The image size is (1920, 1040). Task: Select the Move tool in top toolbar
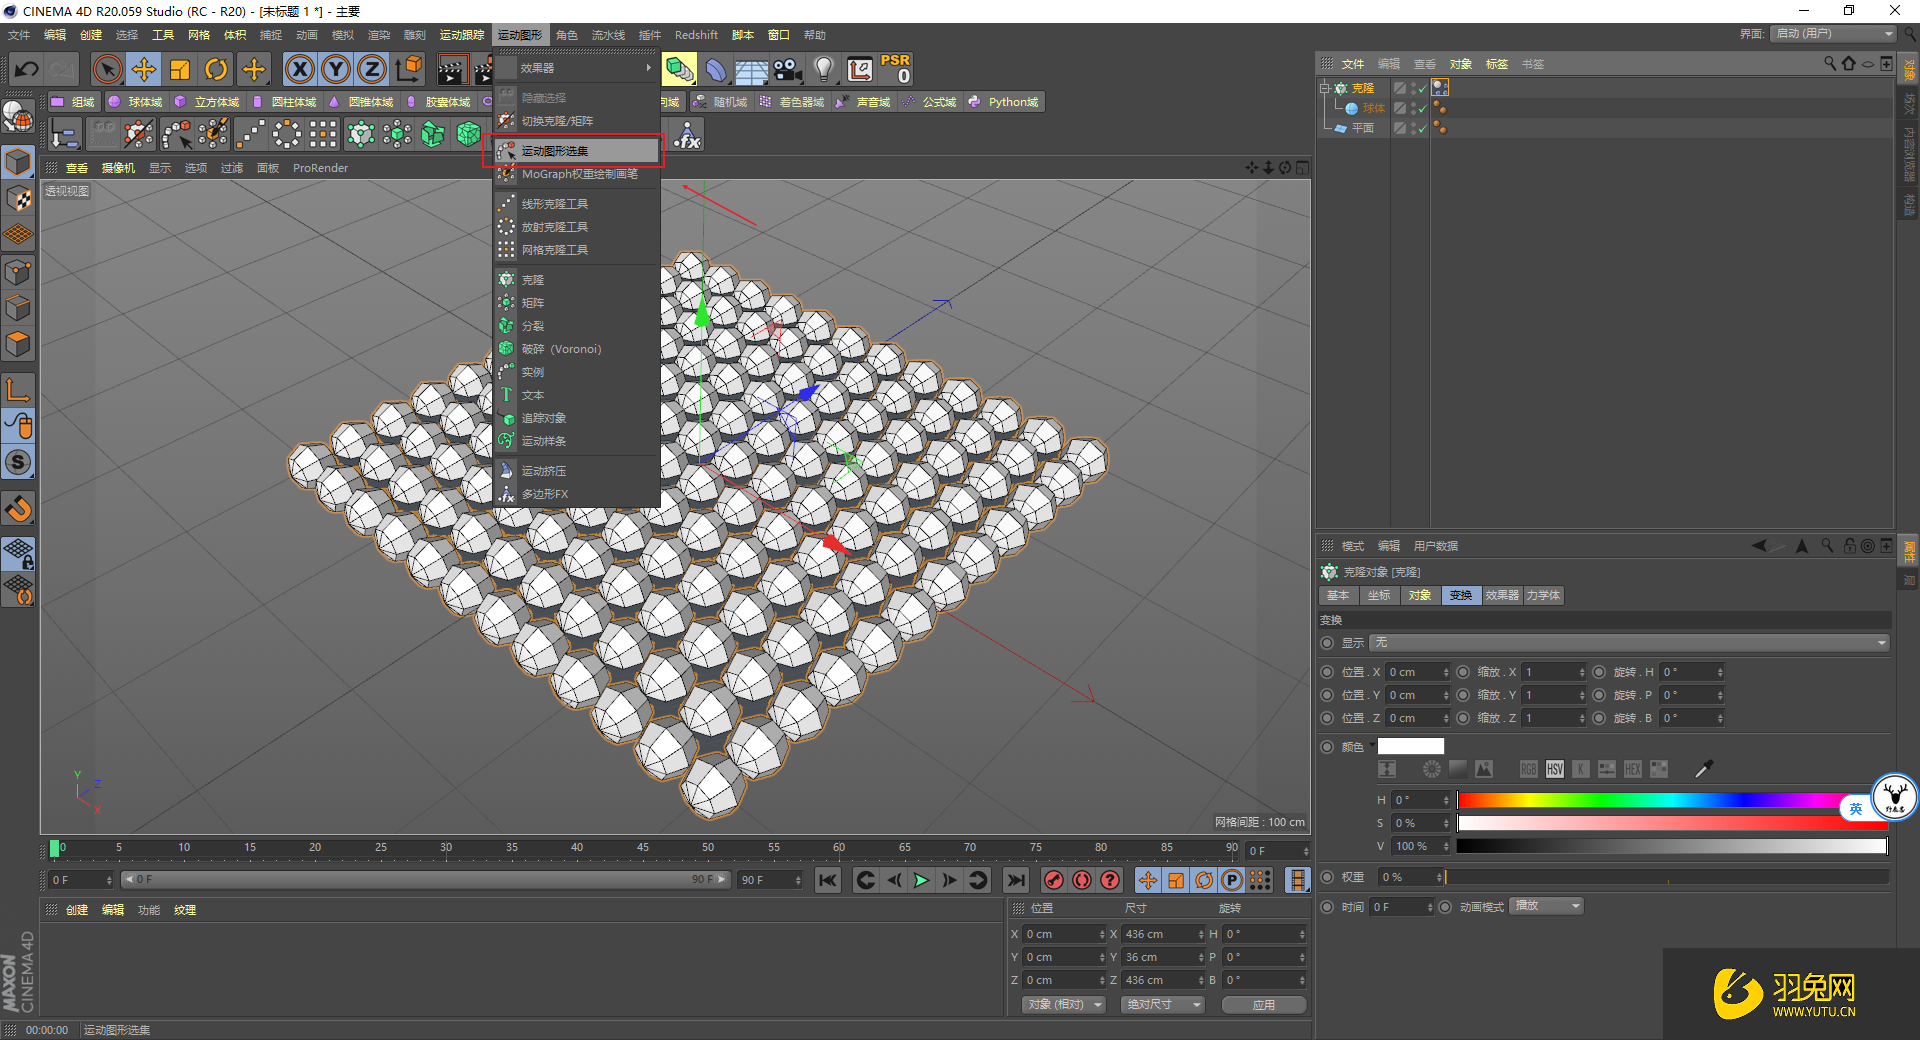144,69
